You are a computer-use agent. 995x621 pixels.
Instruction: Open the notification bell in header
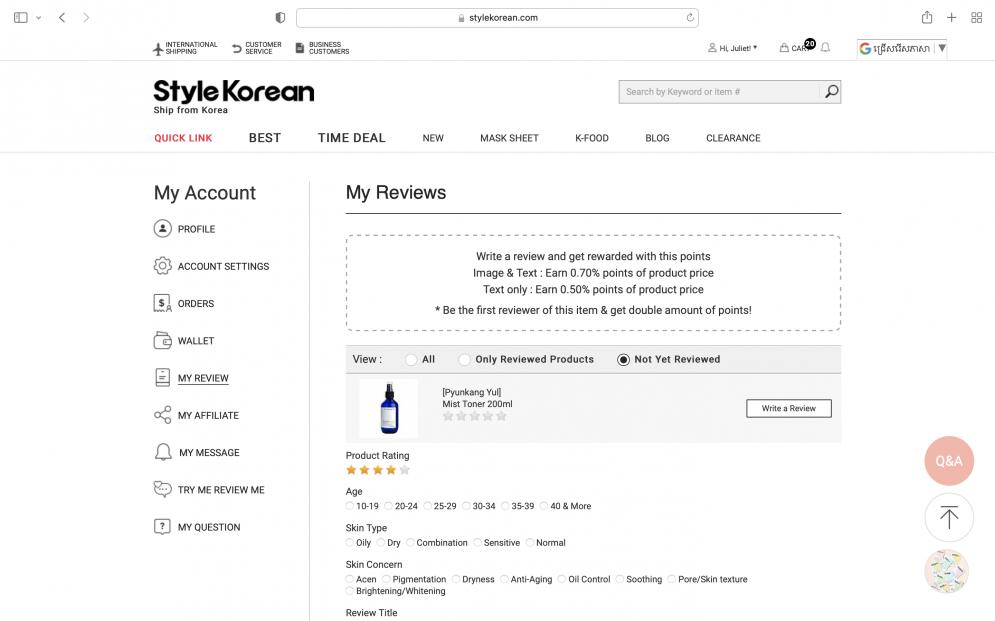click(x=826, y=48)
